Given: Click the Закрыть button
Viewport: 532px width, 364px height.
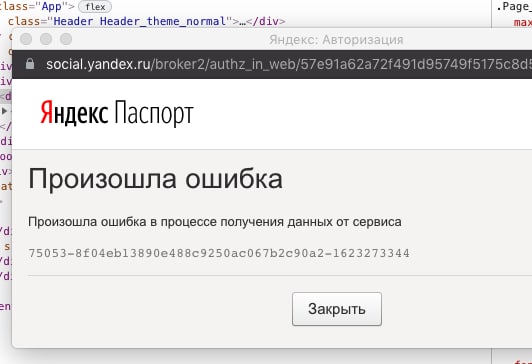Looking at the screenshot, I should (x=337, y=309).
